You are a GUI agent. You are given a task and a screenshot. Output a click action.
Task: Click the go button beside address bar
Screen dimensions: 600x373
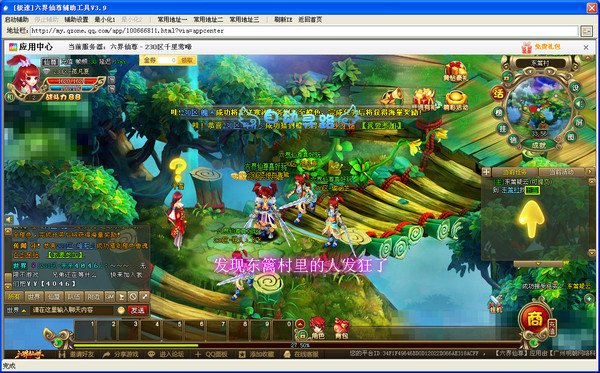(x=587, y=31)
